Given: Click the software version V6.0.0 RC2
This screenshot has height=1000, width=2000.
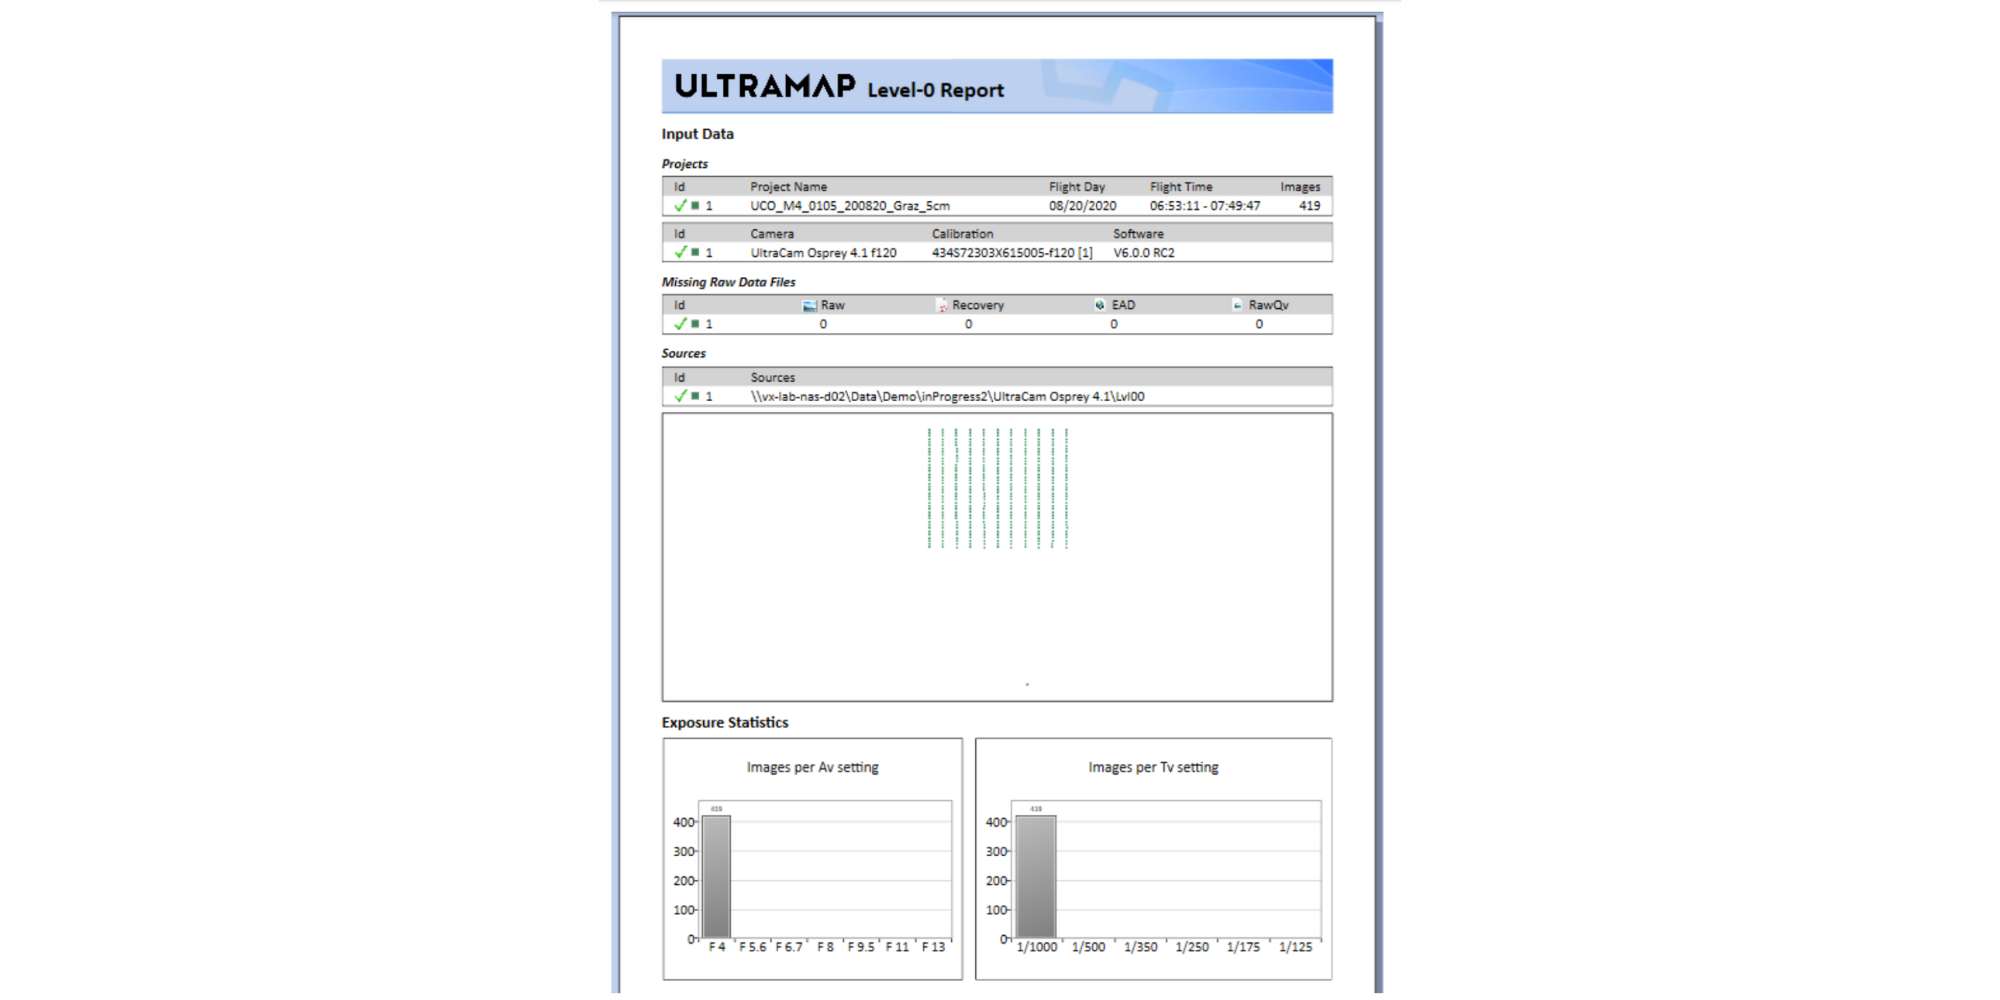Looking at the screenshot, I should pos(1143,253).
